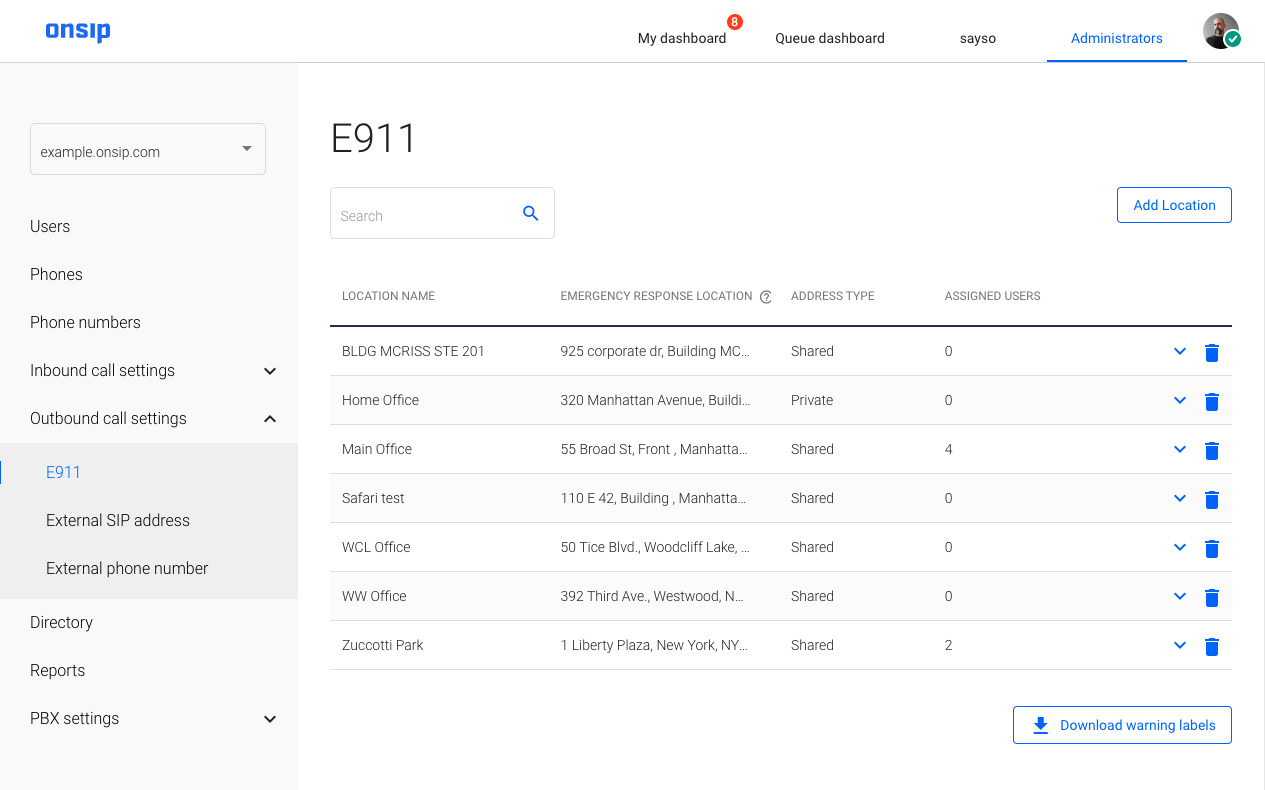1265x790 pixels.
Task: Click the search magnifier icon
Action: tap(531, 213)
